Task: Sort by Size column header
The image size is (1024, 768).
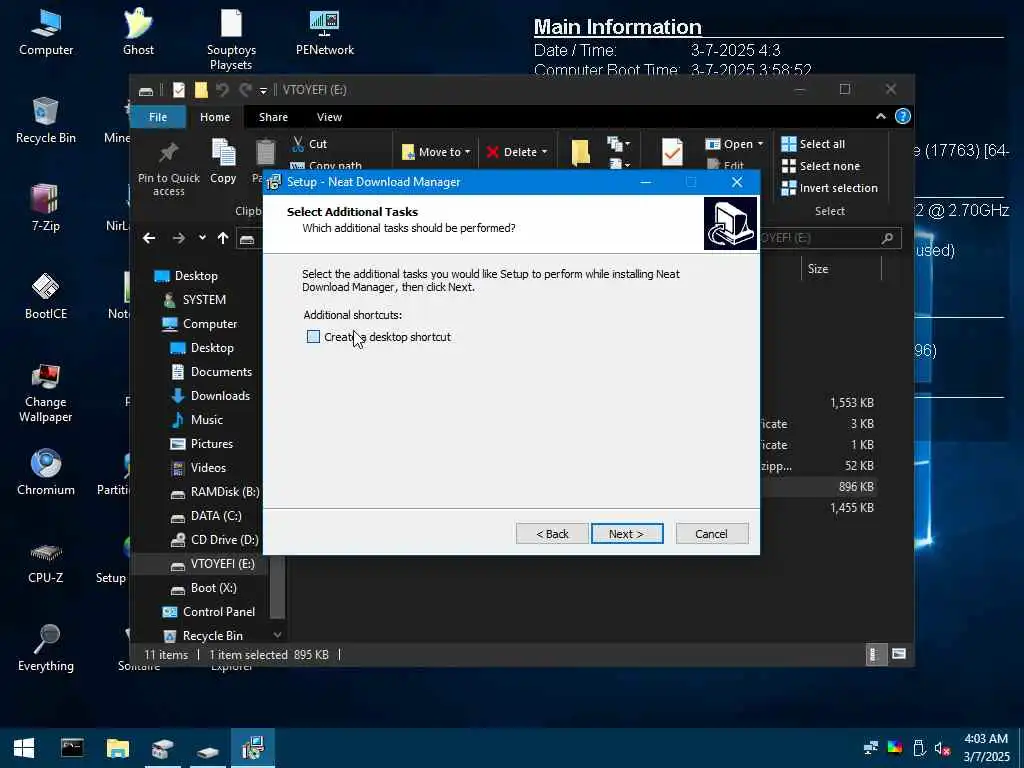Action: click(841, 268)
